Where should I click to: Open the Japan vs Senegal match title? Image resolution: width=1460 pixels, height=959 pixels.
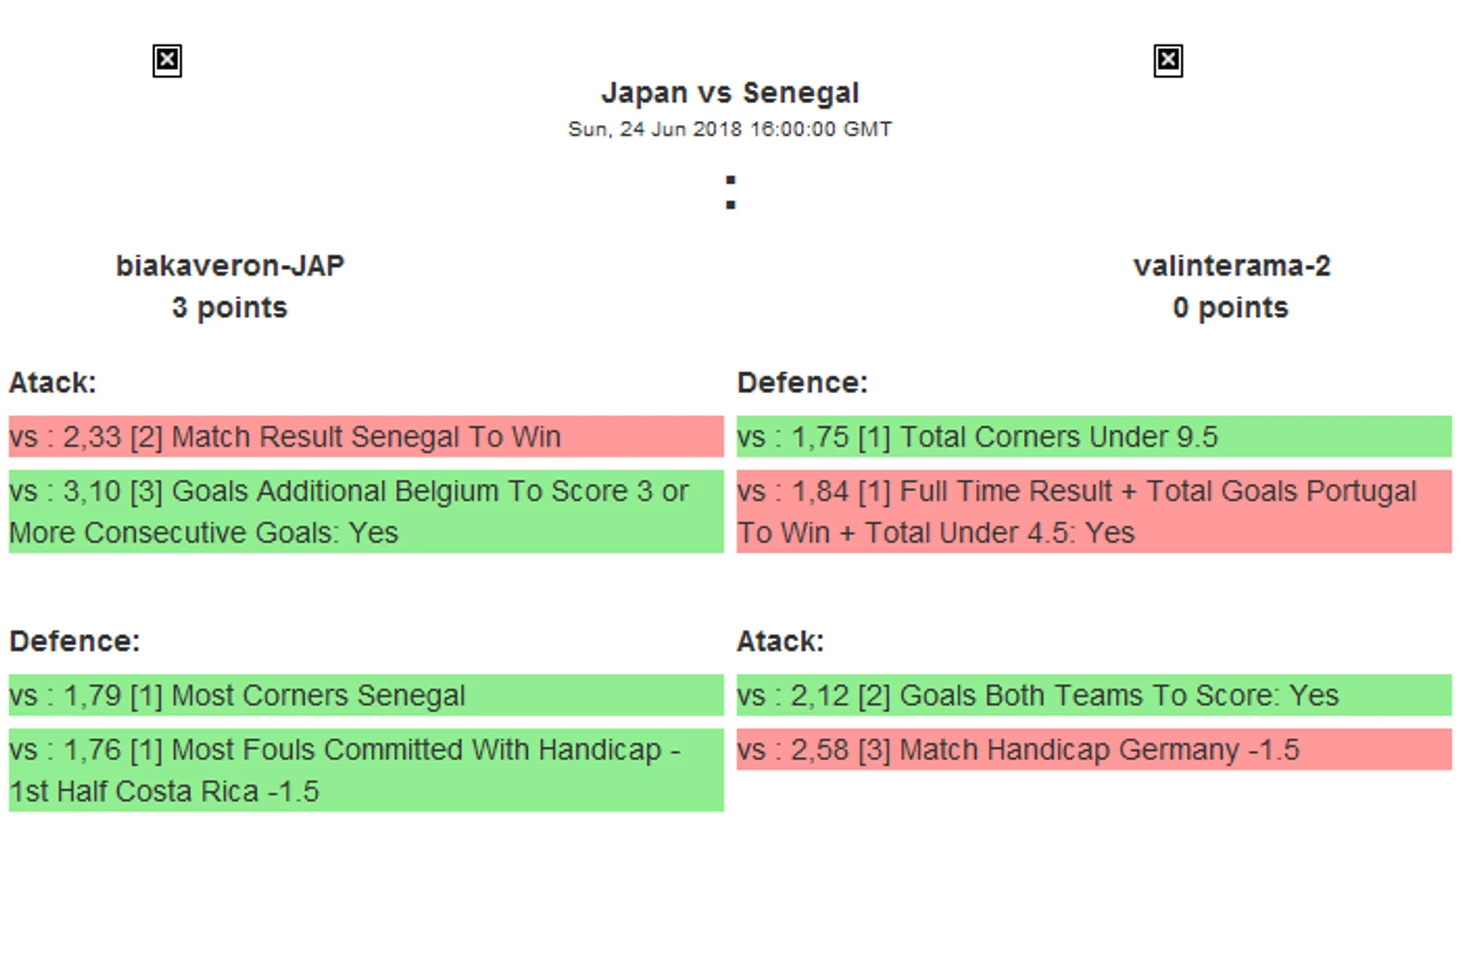730,93
